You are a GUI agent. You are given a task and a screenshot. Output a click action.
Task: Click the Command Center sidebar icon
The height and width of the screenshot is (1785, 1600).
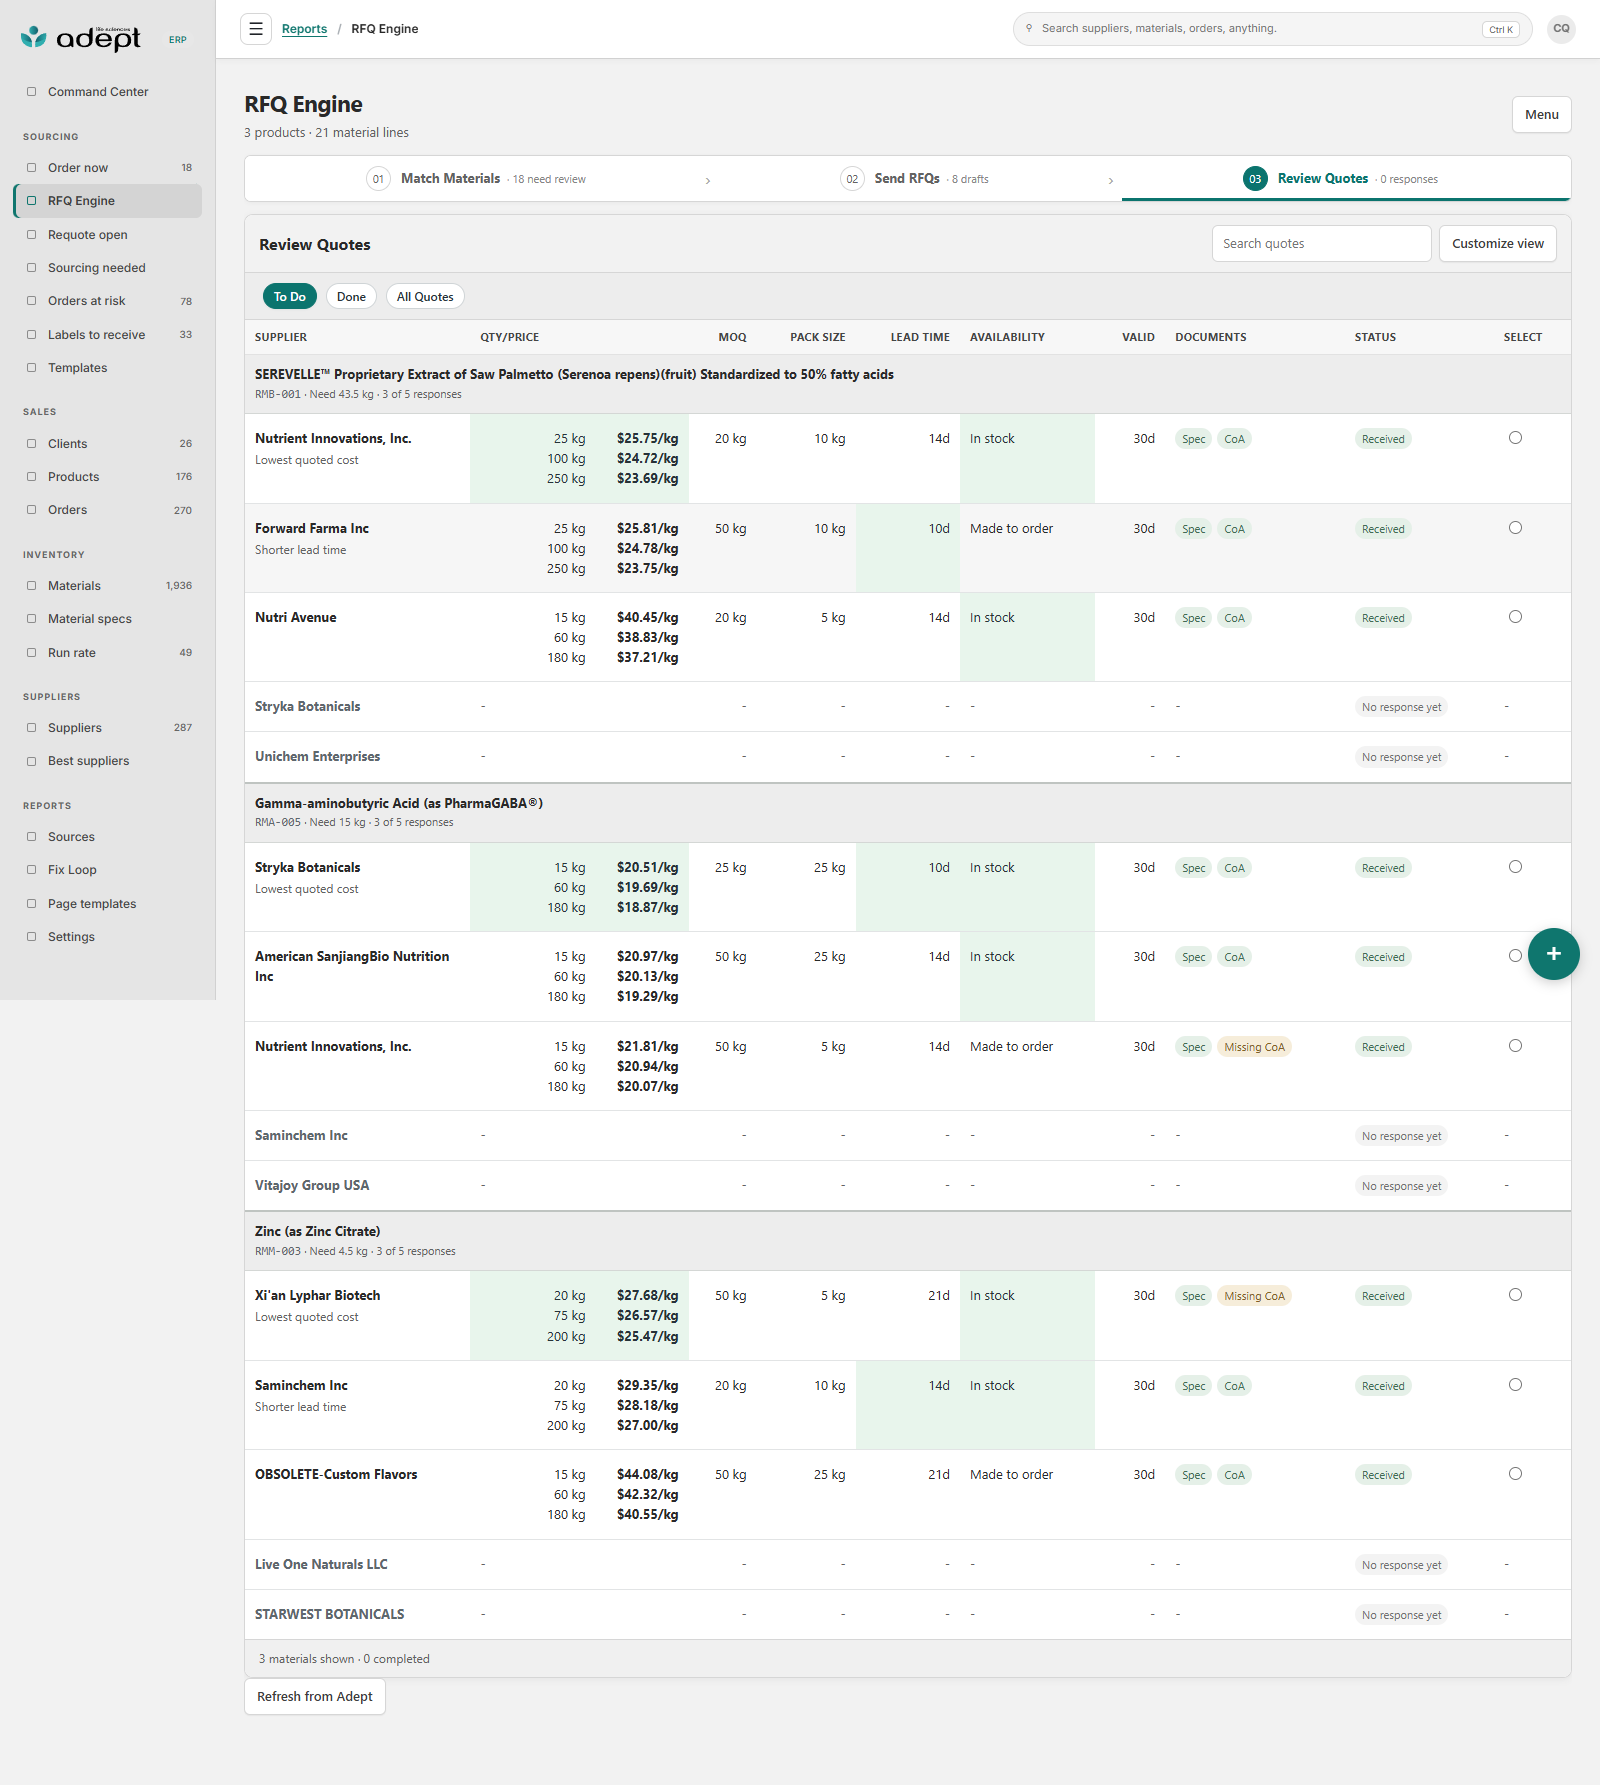coord(31,92)
